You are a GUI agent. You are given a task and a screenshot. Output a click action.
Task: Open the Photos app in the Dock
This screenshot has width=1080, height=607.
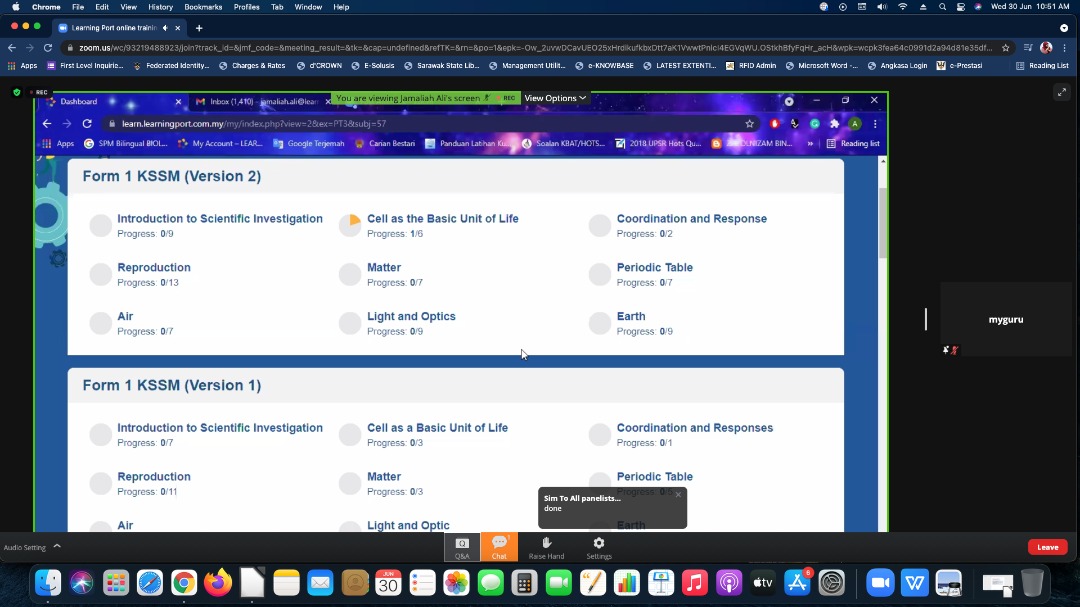tap(456, 583)
